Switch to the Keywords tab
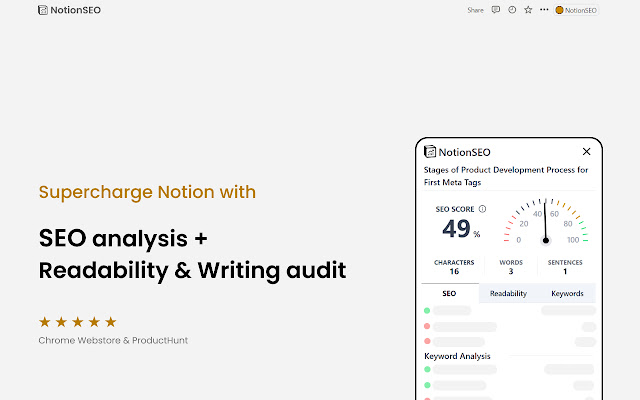This screenshot has width=640, height=400. pos(567,293)
